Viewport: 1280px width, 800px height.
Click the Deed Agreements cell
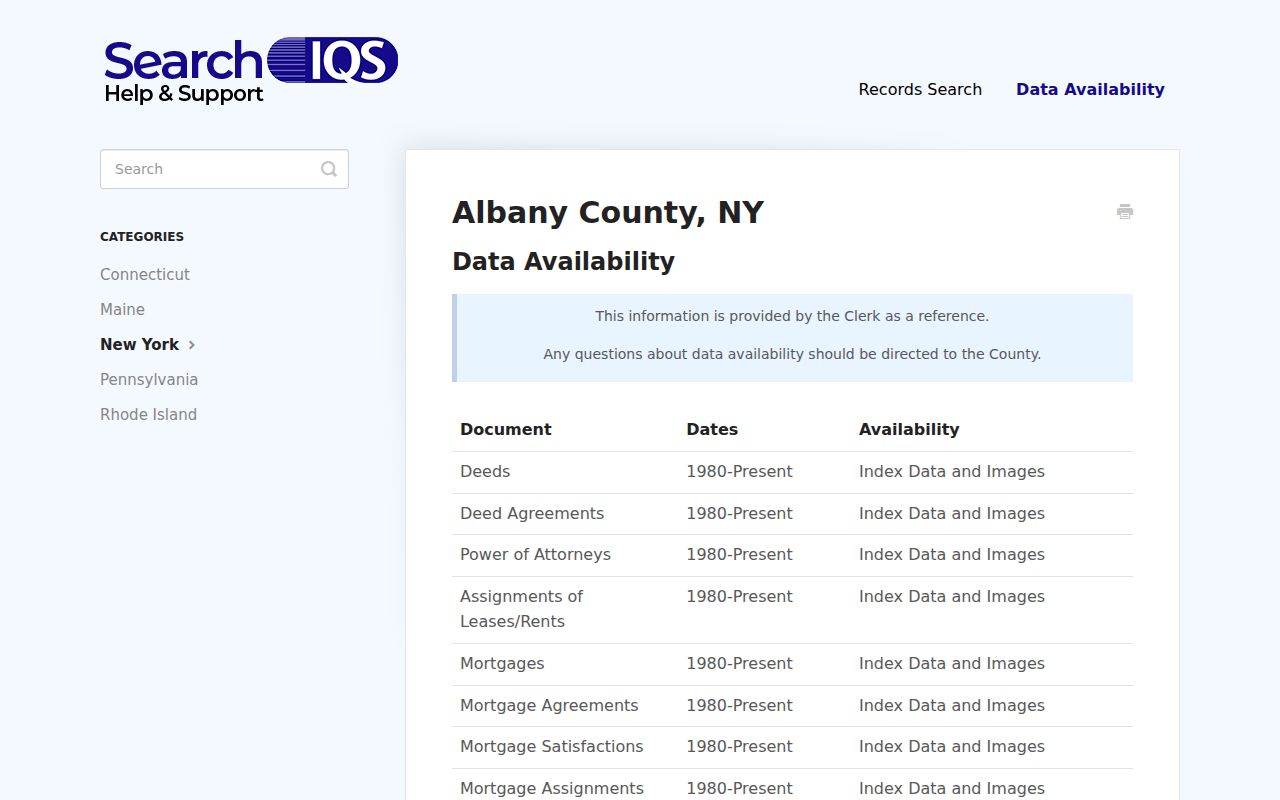click(532, 513)
